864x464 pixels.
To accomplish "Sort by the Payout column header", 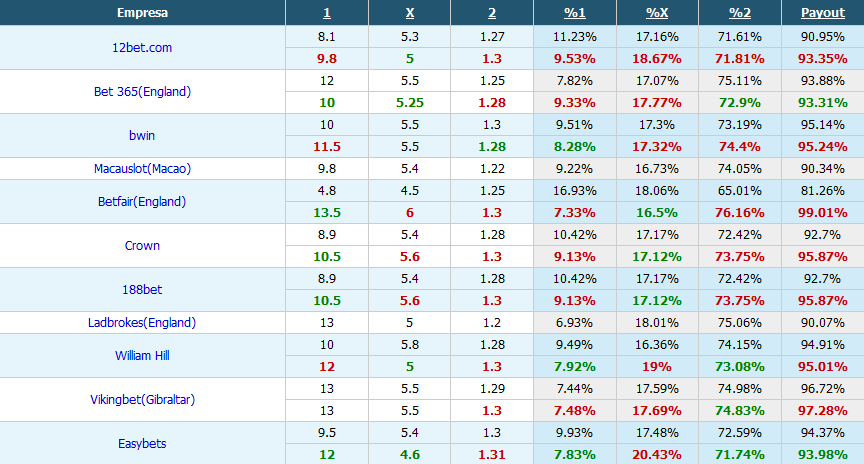I will pyautogui.click(x=823, y=13).
